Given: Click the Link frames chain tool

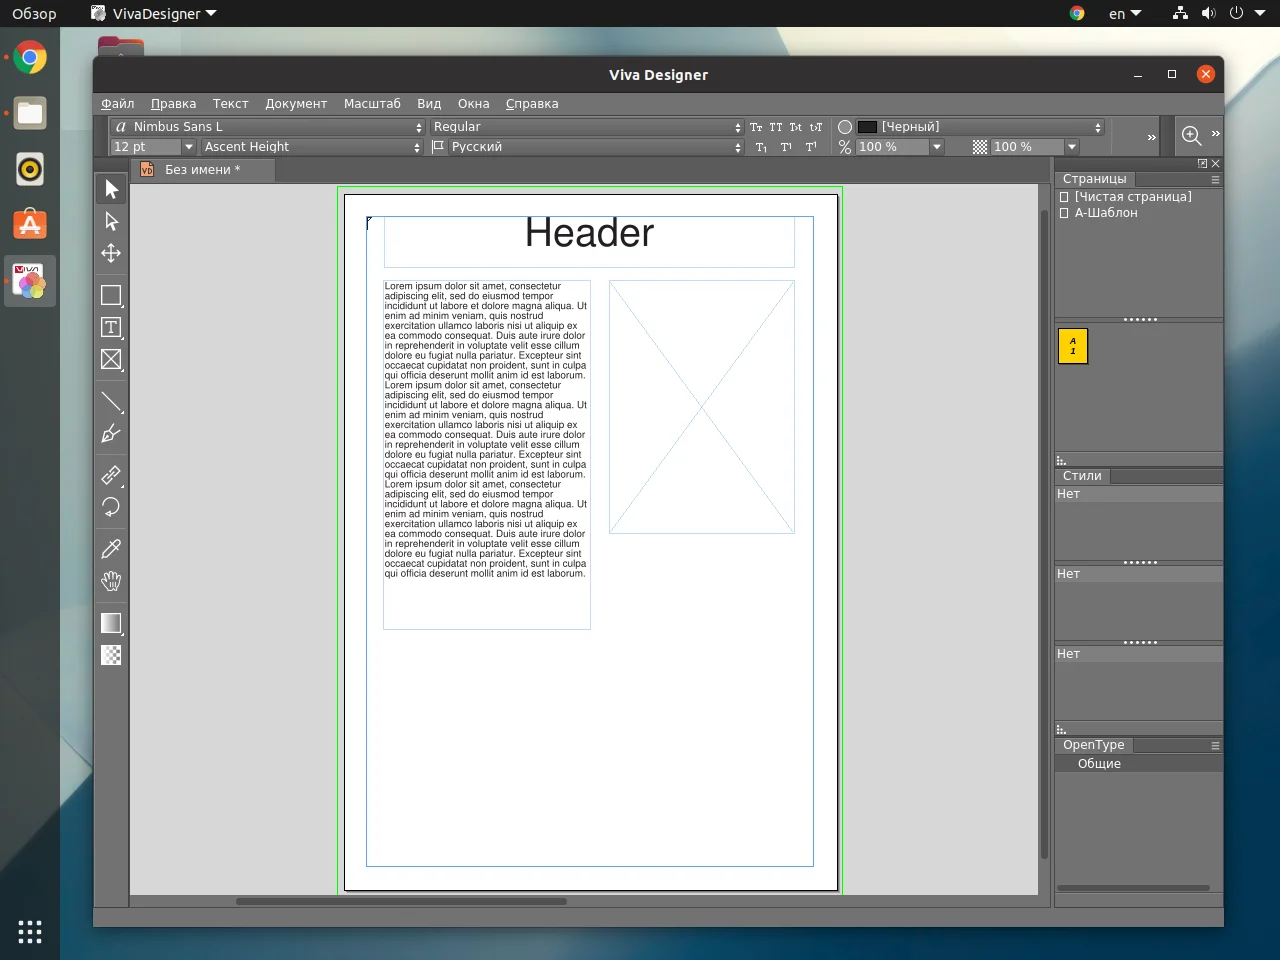Looking at the screenshot, I should click(111, 475).
